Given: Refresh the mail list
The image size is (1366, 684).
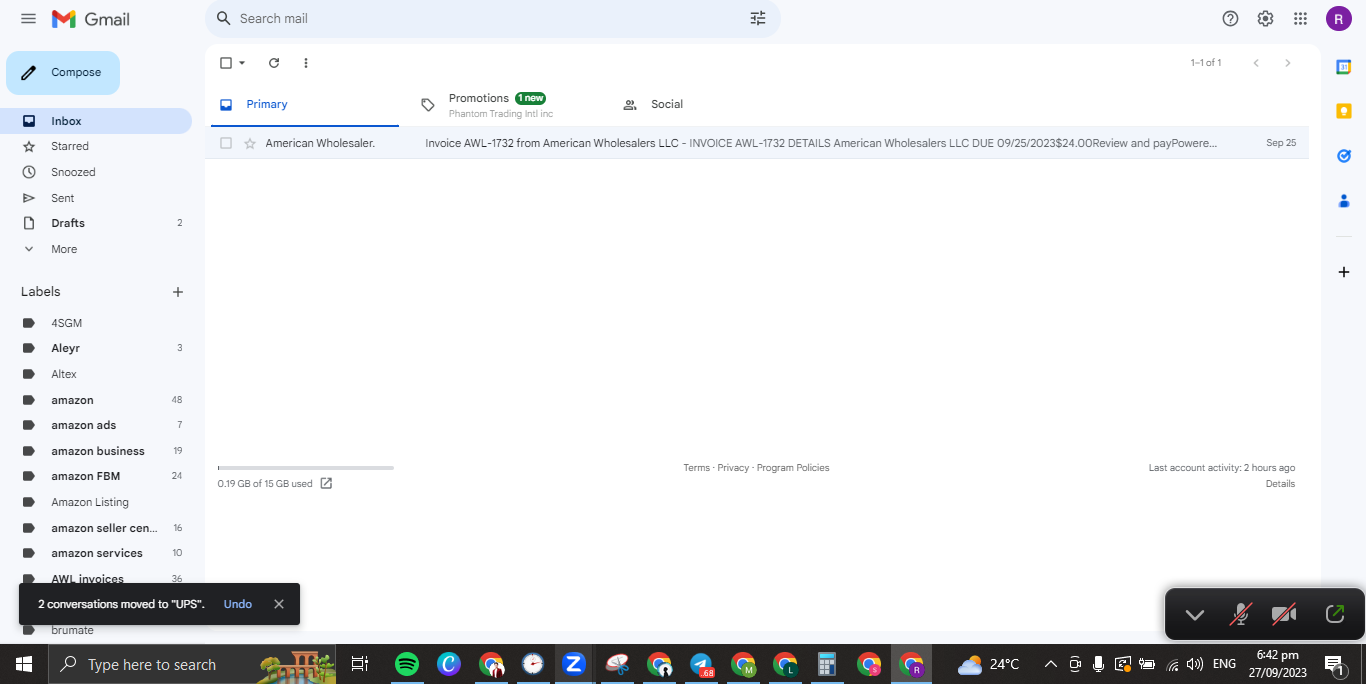Looking at the screenshot, I should pyautogui.click(x=274, y=63).
